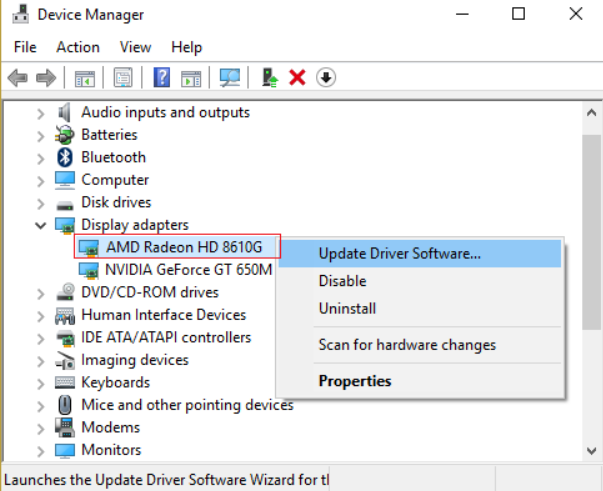603x491 pixels.
Task: Click the Device Manager title bar icon
Action: click(x=20, y=14)
